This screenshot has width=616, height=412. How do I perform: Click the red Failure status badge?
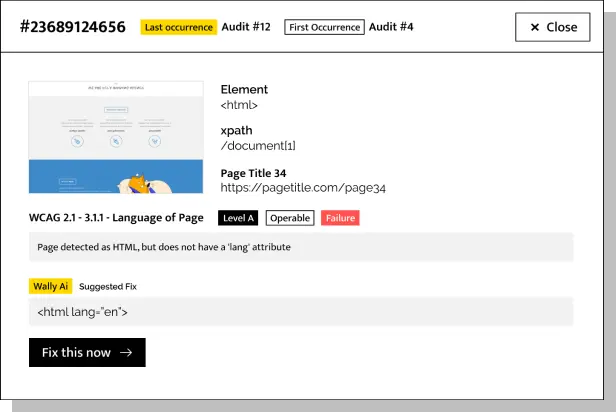pos(340,218)
